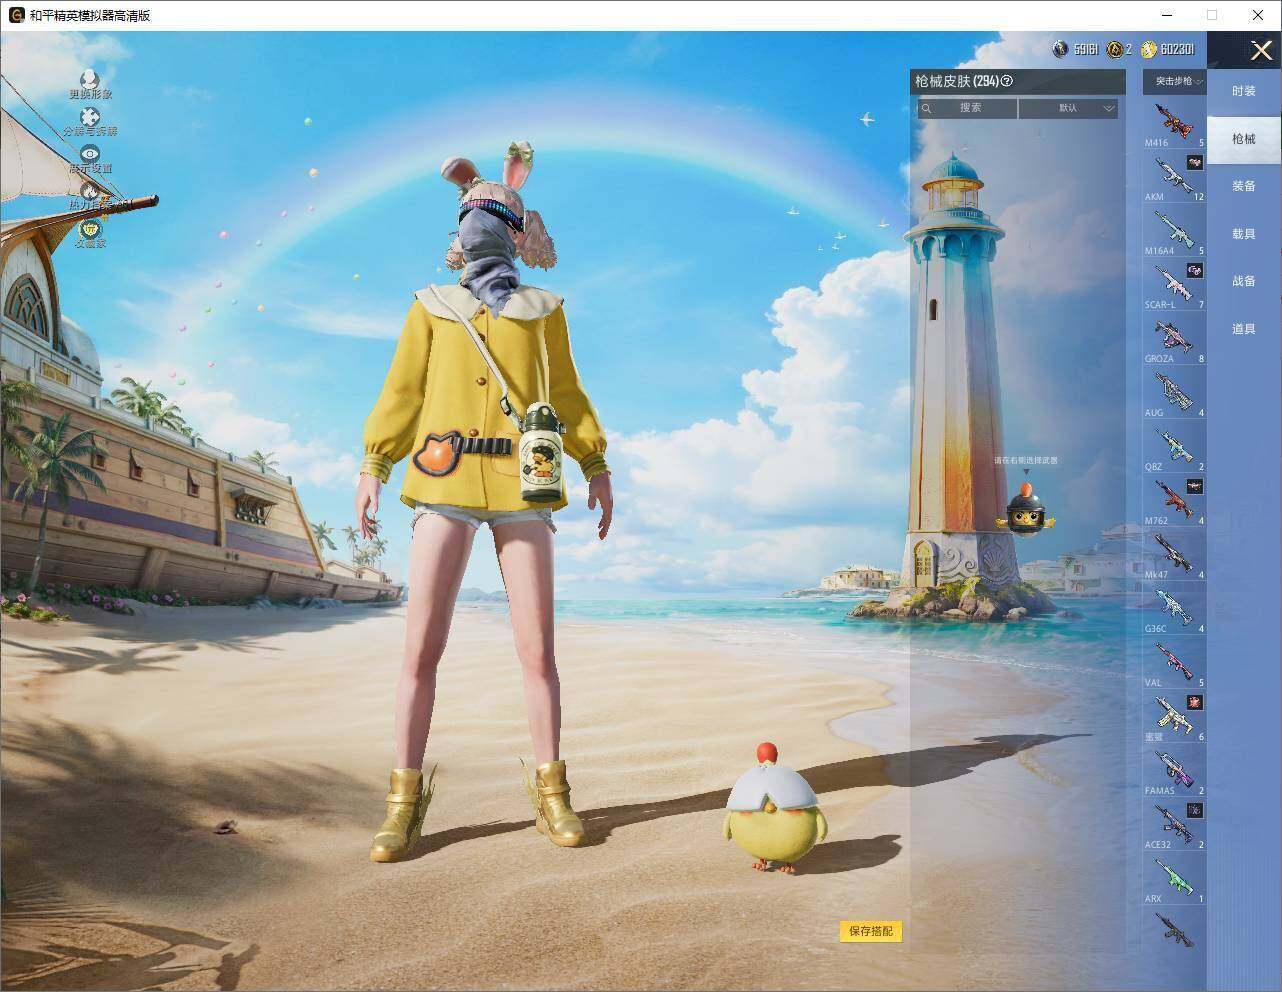Screen dimensions: 1282x992
Task: Expand the 突击步枪 weapon category dropdown
Action: point(1174,81)
